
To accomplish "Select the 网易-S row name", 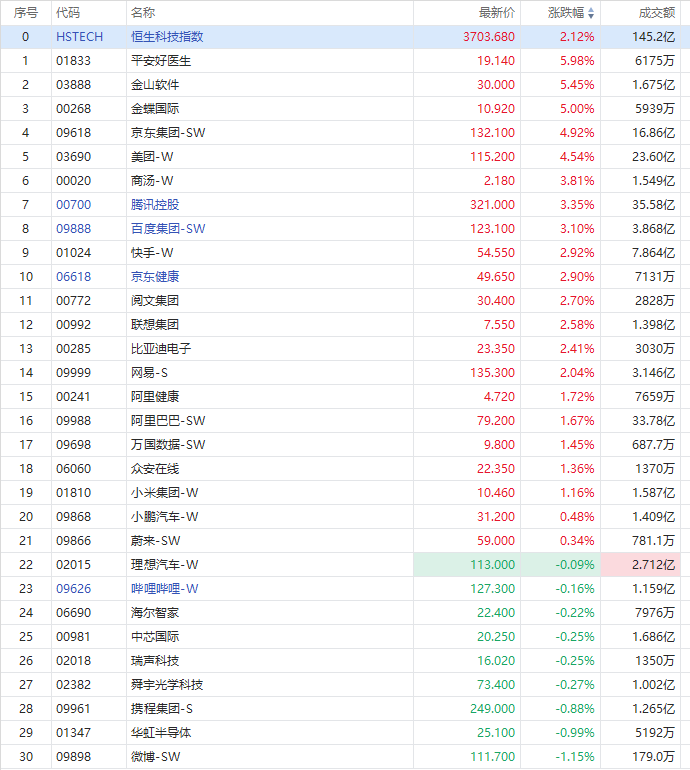I will (x=149, y=373).
